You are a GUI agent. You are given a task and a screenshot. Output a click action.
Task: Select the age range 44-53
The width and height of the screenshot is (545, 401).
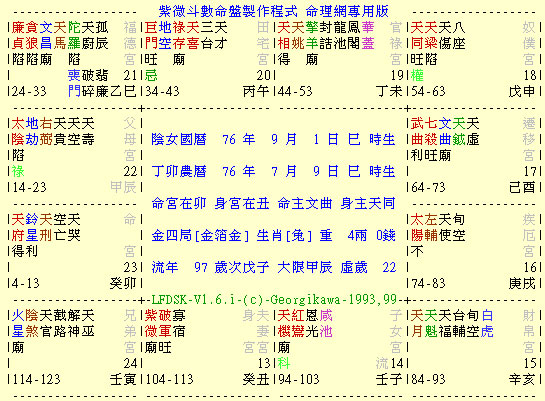click(295, 91)
